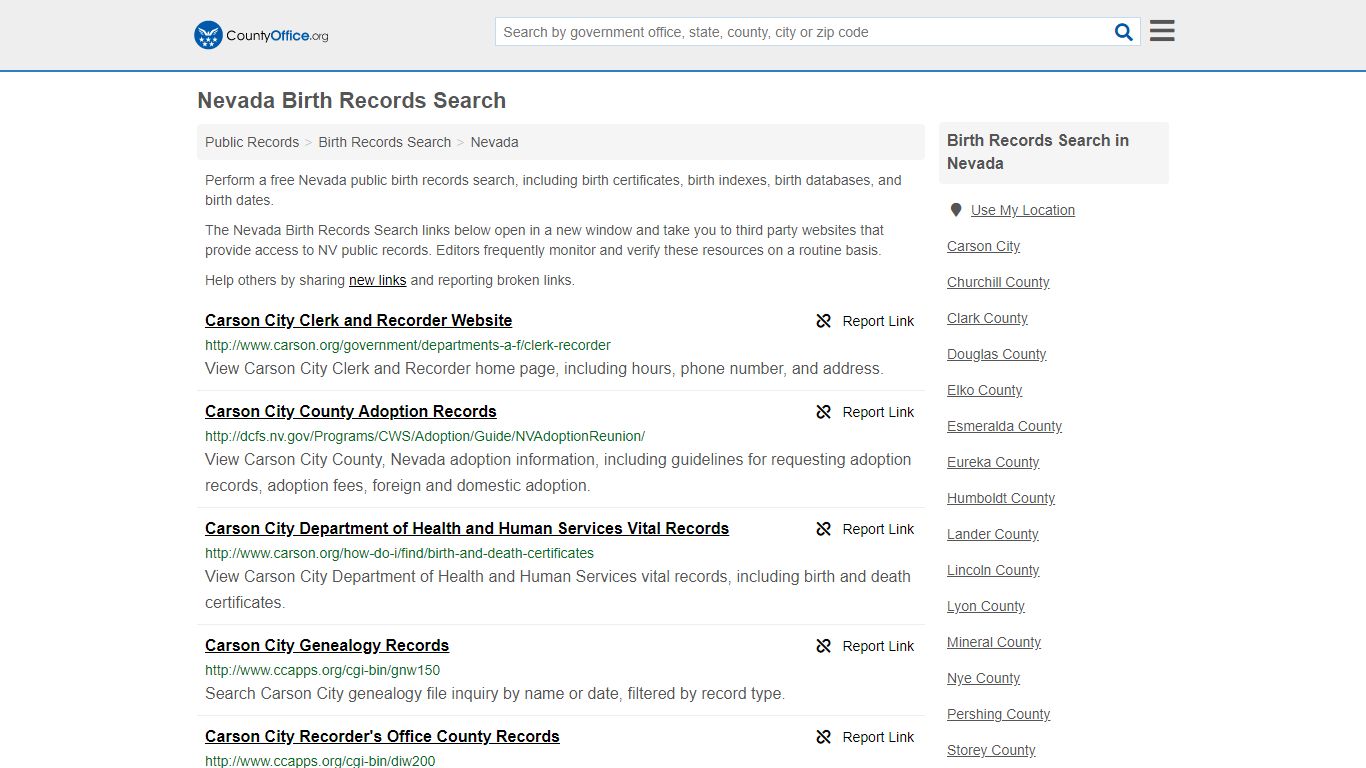Open Carson City Recorder's Office County Records title
Viewport: 1366px width, 768px height.
point(382,736)
